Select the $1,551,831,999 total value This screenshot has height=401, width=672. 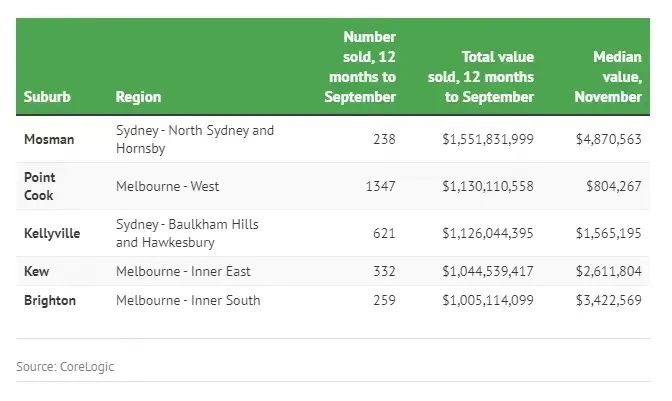coord(488,139)
